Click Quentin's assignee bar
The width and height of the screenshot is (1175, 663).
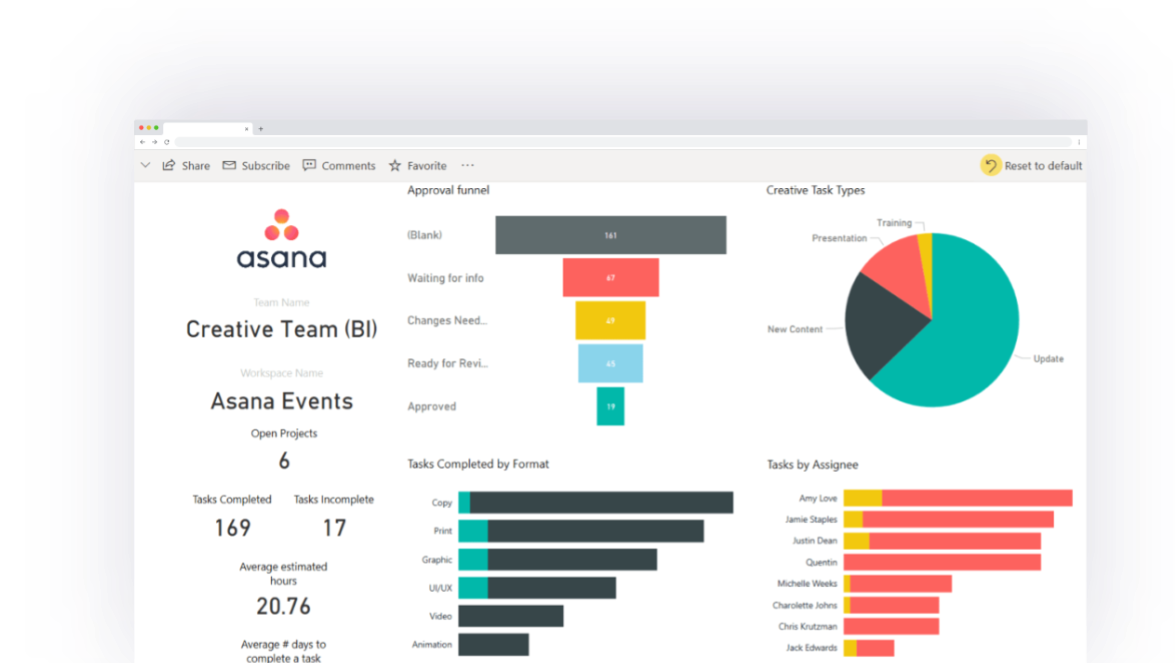[942, 562]
